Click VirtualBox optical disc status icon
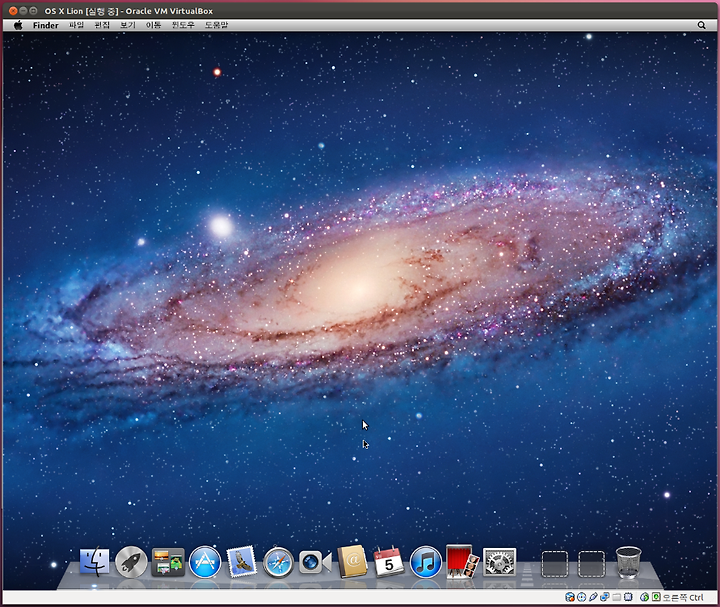Viewport: 720px width, 607px height. [x=582, y=597]
